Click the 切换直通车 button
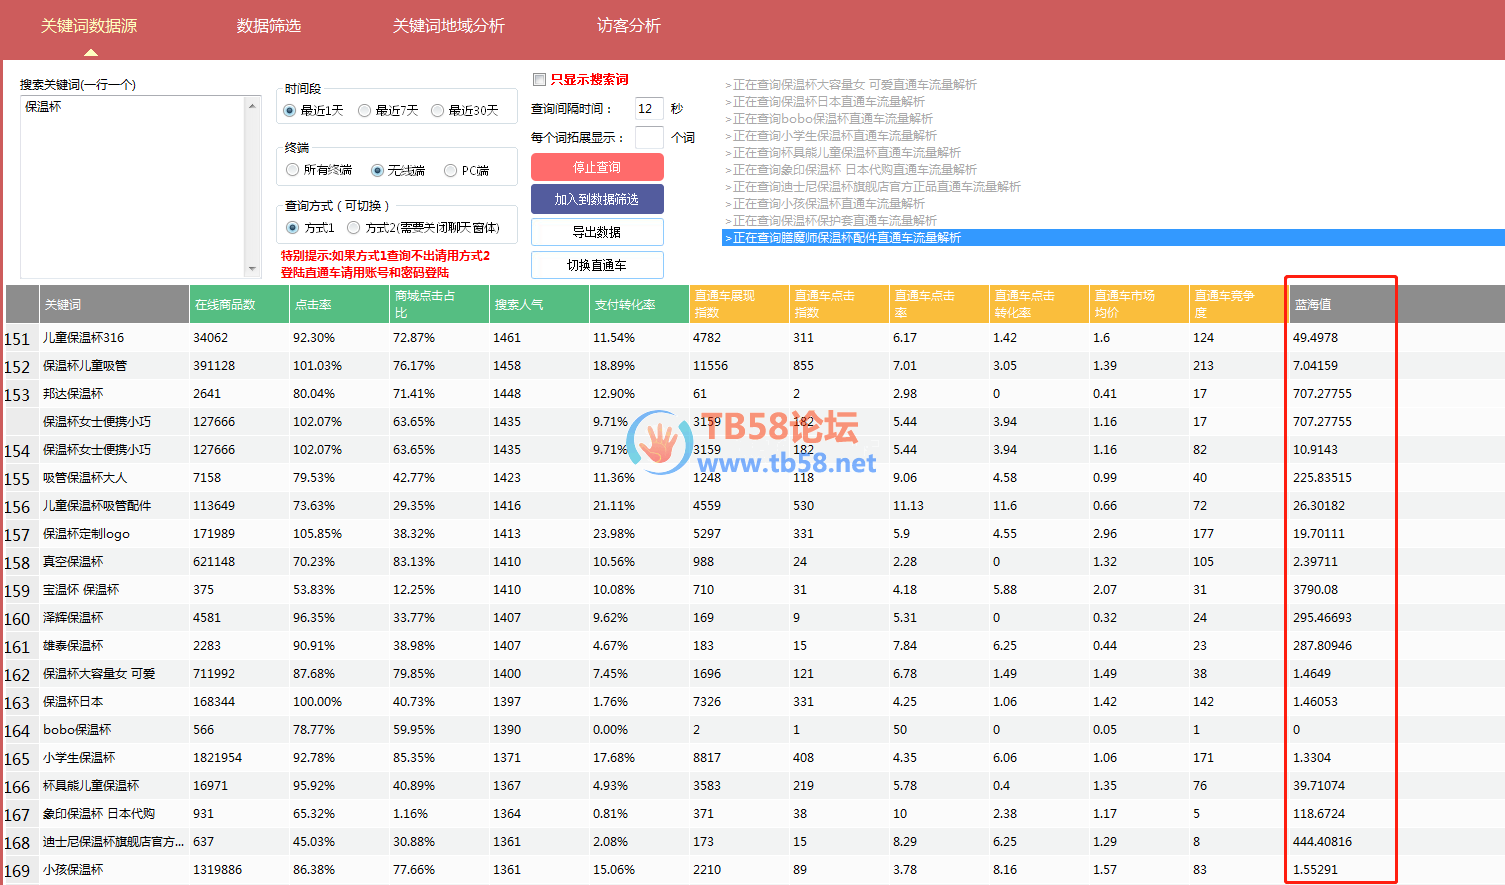The height and width of the screenshot is (885, 1505). (x=597, y=265)
